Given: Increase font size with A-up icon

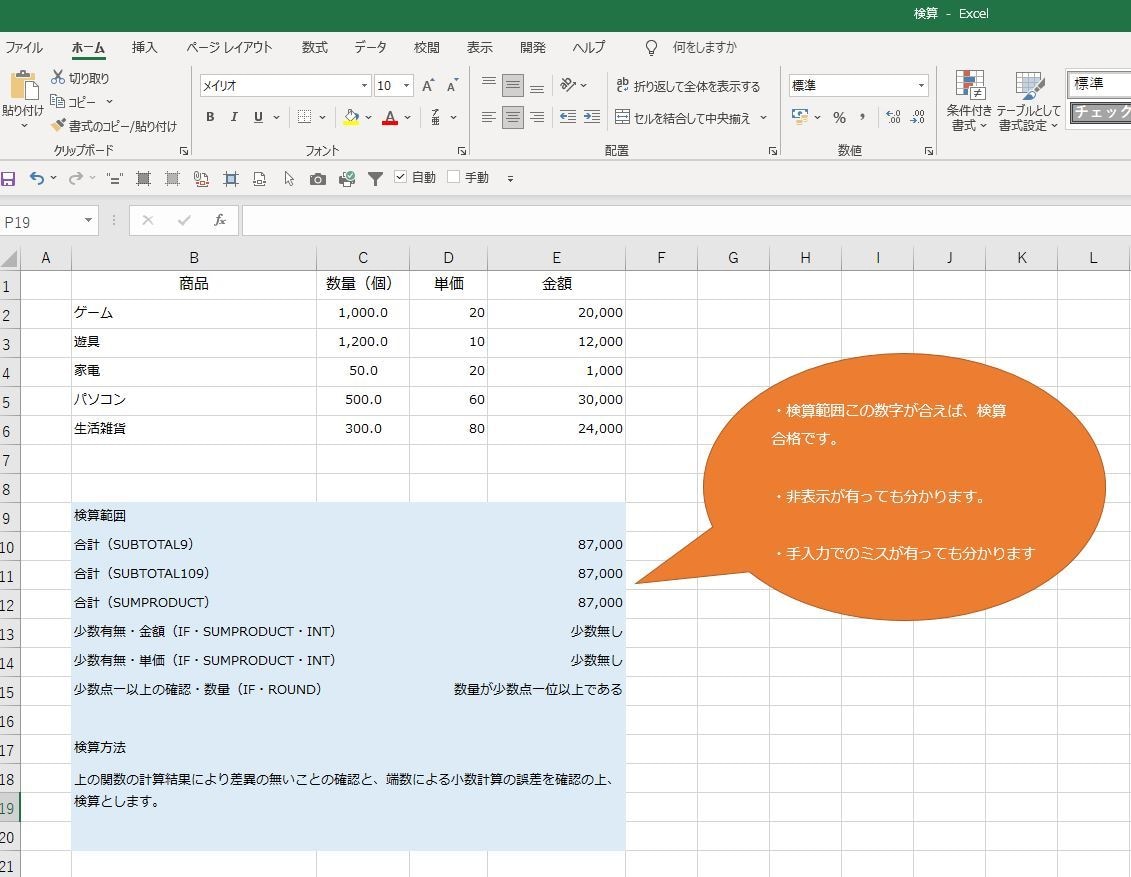Looking at the screenshot, I should click(428, 85).
